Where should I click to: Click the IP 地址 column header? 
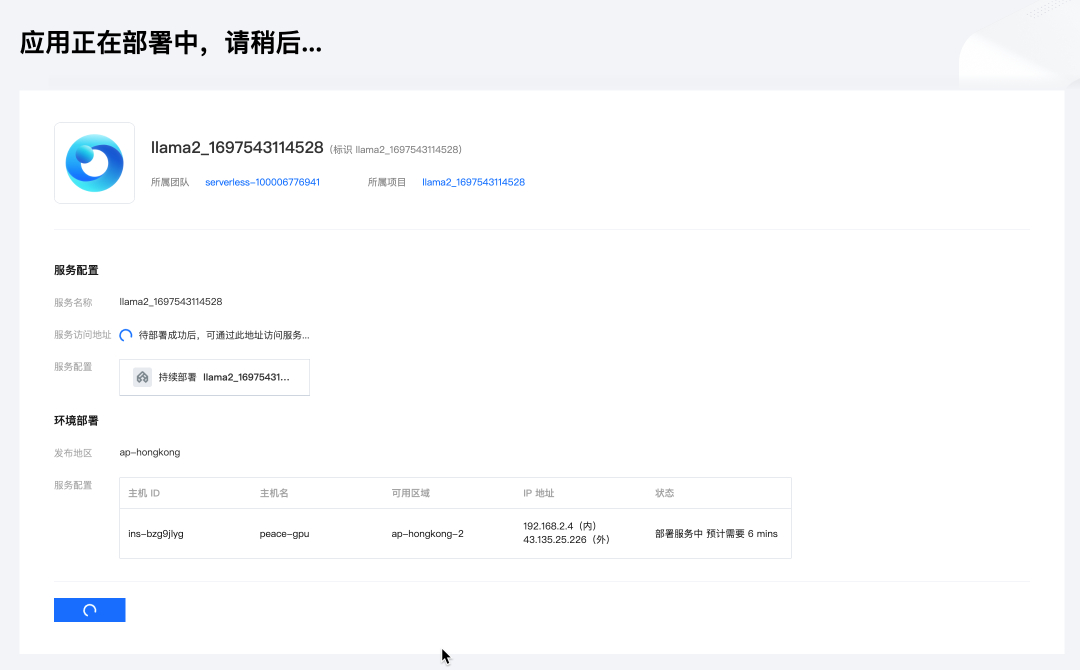(539, 493)
